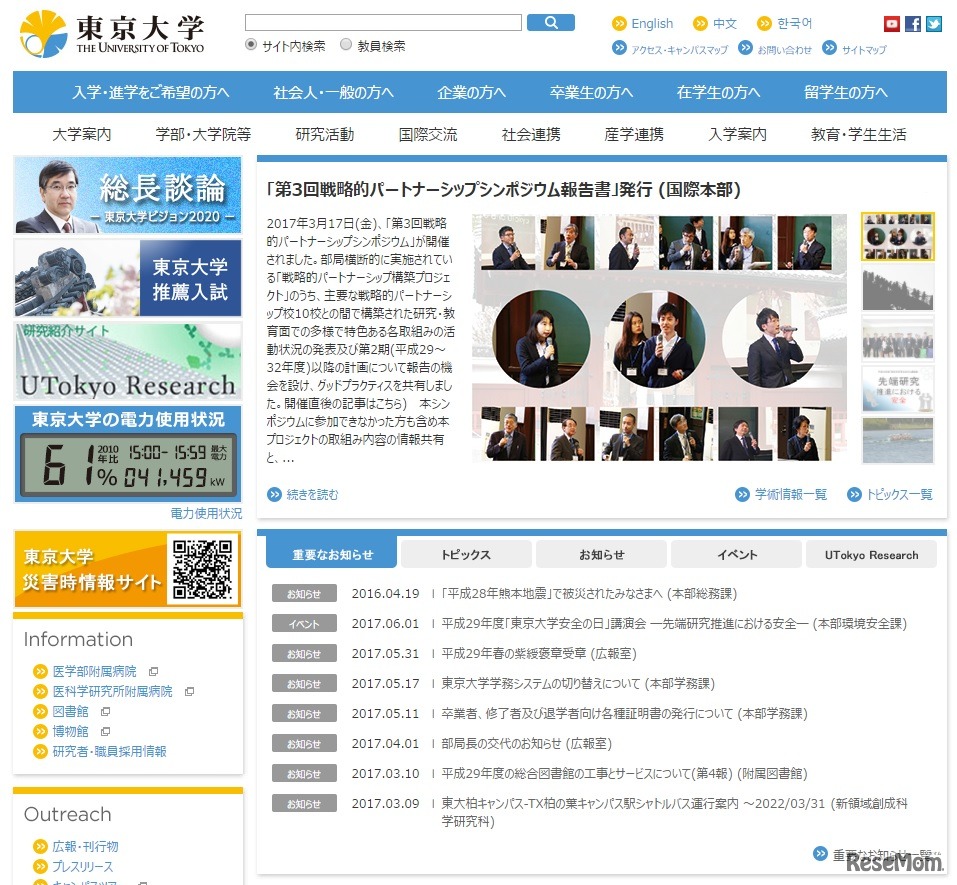Open 研究者・職員採用情報 link

coord(109,751)
